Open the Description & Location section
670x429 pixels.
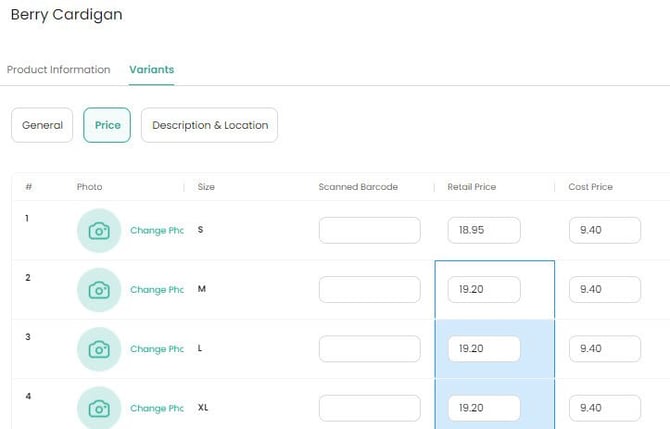point(210,125)
